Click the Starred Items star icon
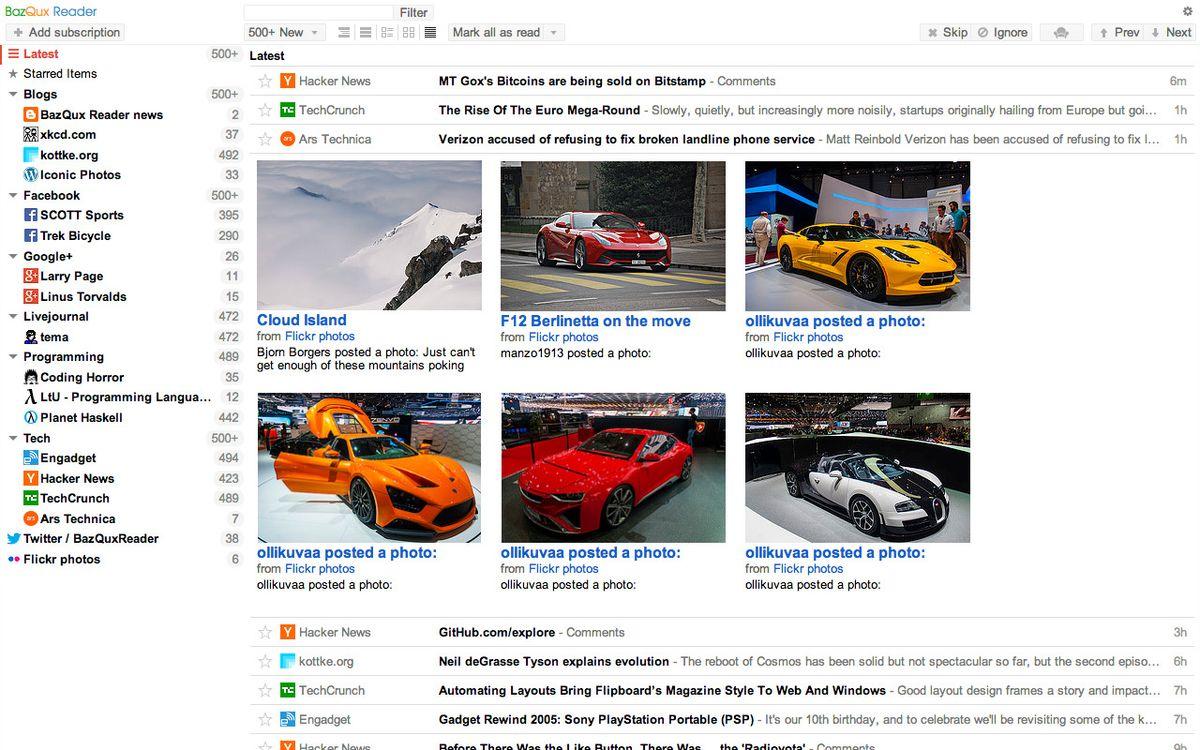This screenshot has width=1200, height=750. pyautogui.click(x=13, y=73)
